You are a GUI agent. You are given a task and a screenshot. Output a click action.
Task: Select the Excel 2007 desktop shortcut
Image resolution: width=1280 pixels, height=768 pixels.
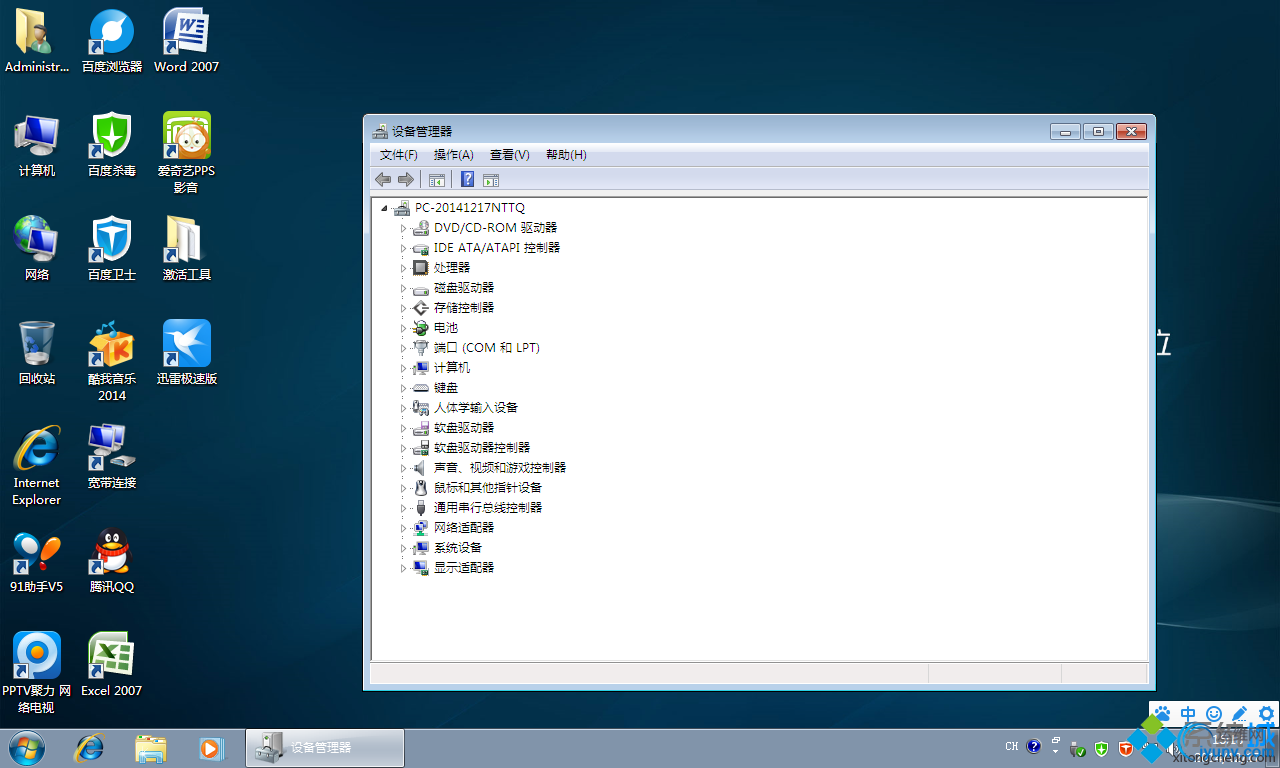[112, 666]
